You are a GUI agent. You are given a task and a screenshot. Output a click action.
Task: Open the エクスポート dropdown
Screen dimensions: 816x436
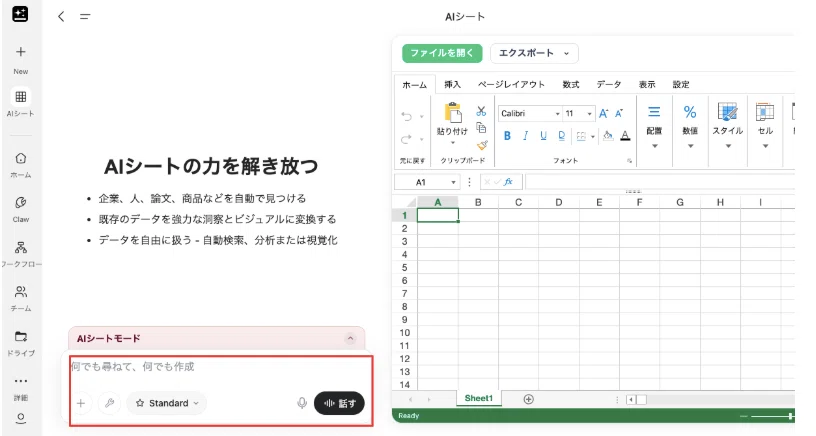click(x=534, y=53)
